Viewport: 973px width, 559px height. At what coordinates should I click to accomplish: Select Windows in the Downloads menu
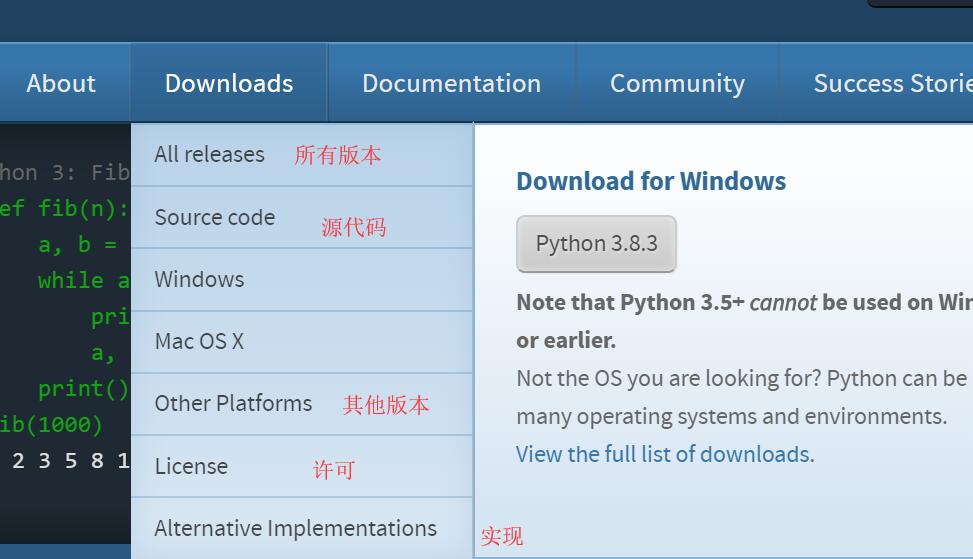point(302,280)
